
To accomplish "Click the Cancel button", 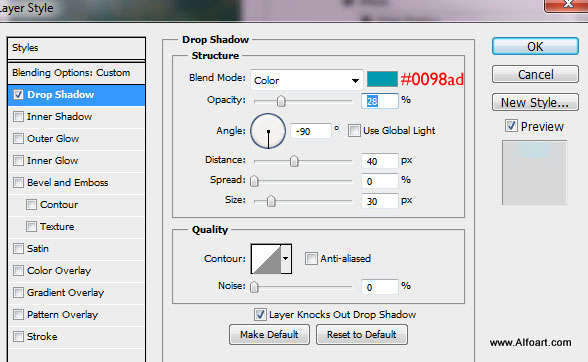I will click(x=535, y=74).
